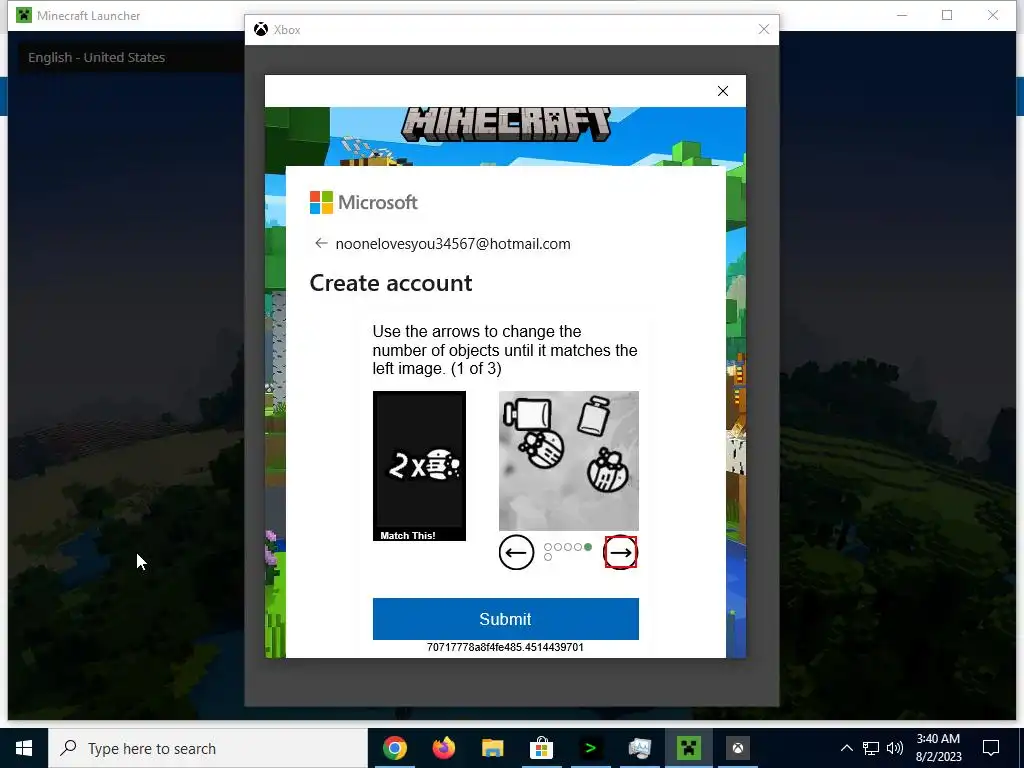Close the Xbox window
The width and height of the screenshot is (1024, 768).
(x=763, y=29)
